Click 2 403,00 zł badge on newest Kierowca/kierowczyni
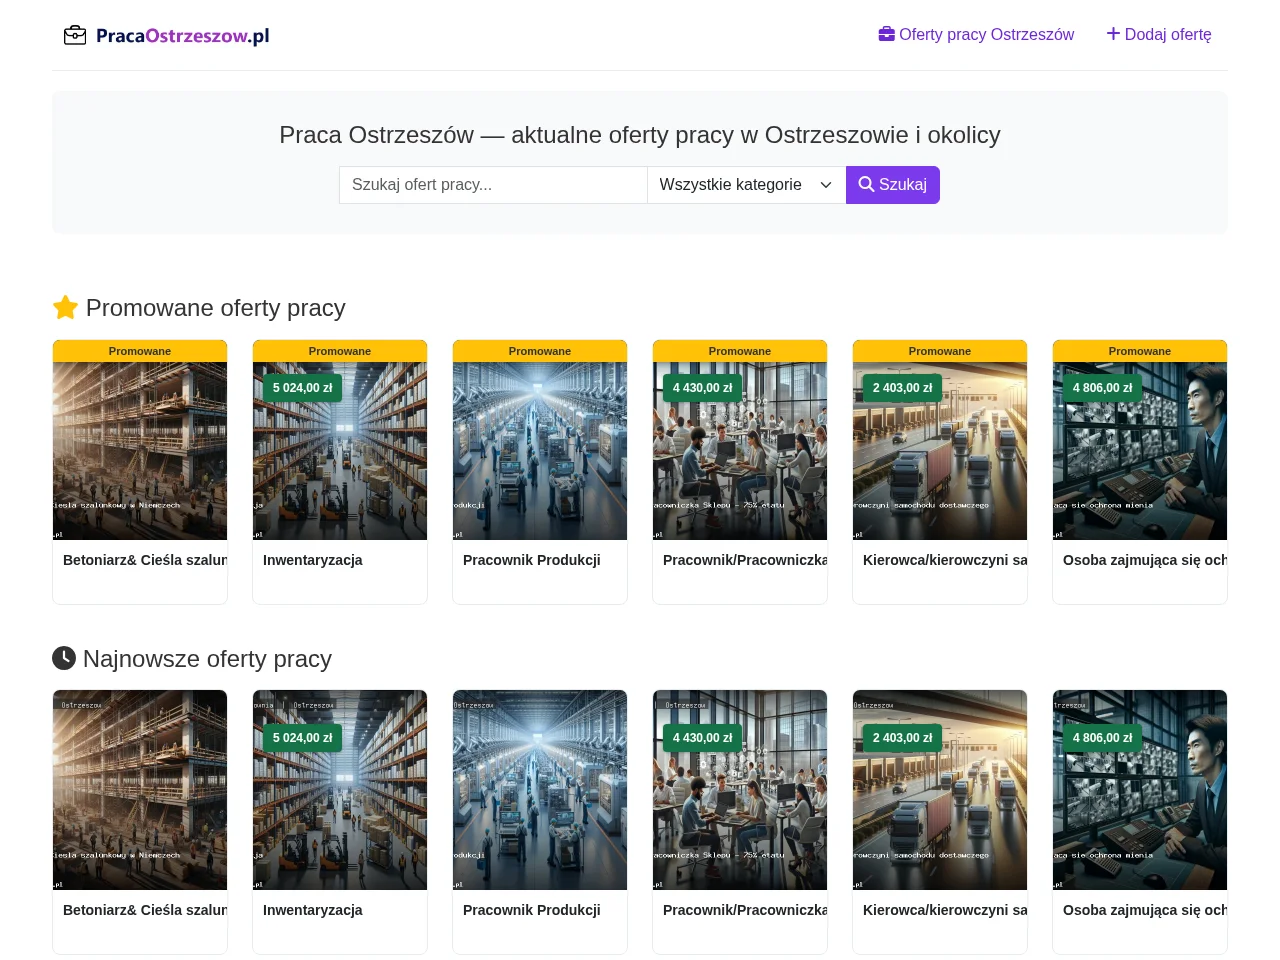Viewport: 1280px width, 960px height. coord(903,738)
